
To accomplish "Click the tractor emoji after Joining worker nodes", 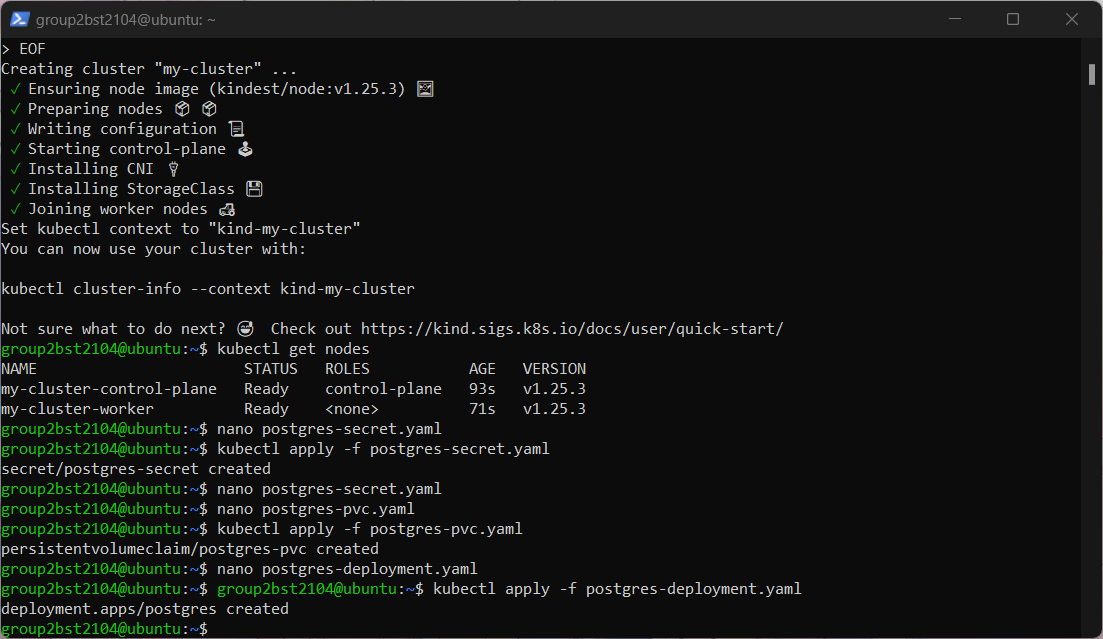I will click(227, 209).
